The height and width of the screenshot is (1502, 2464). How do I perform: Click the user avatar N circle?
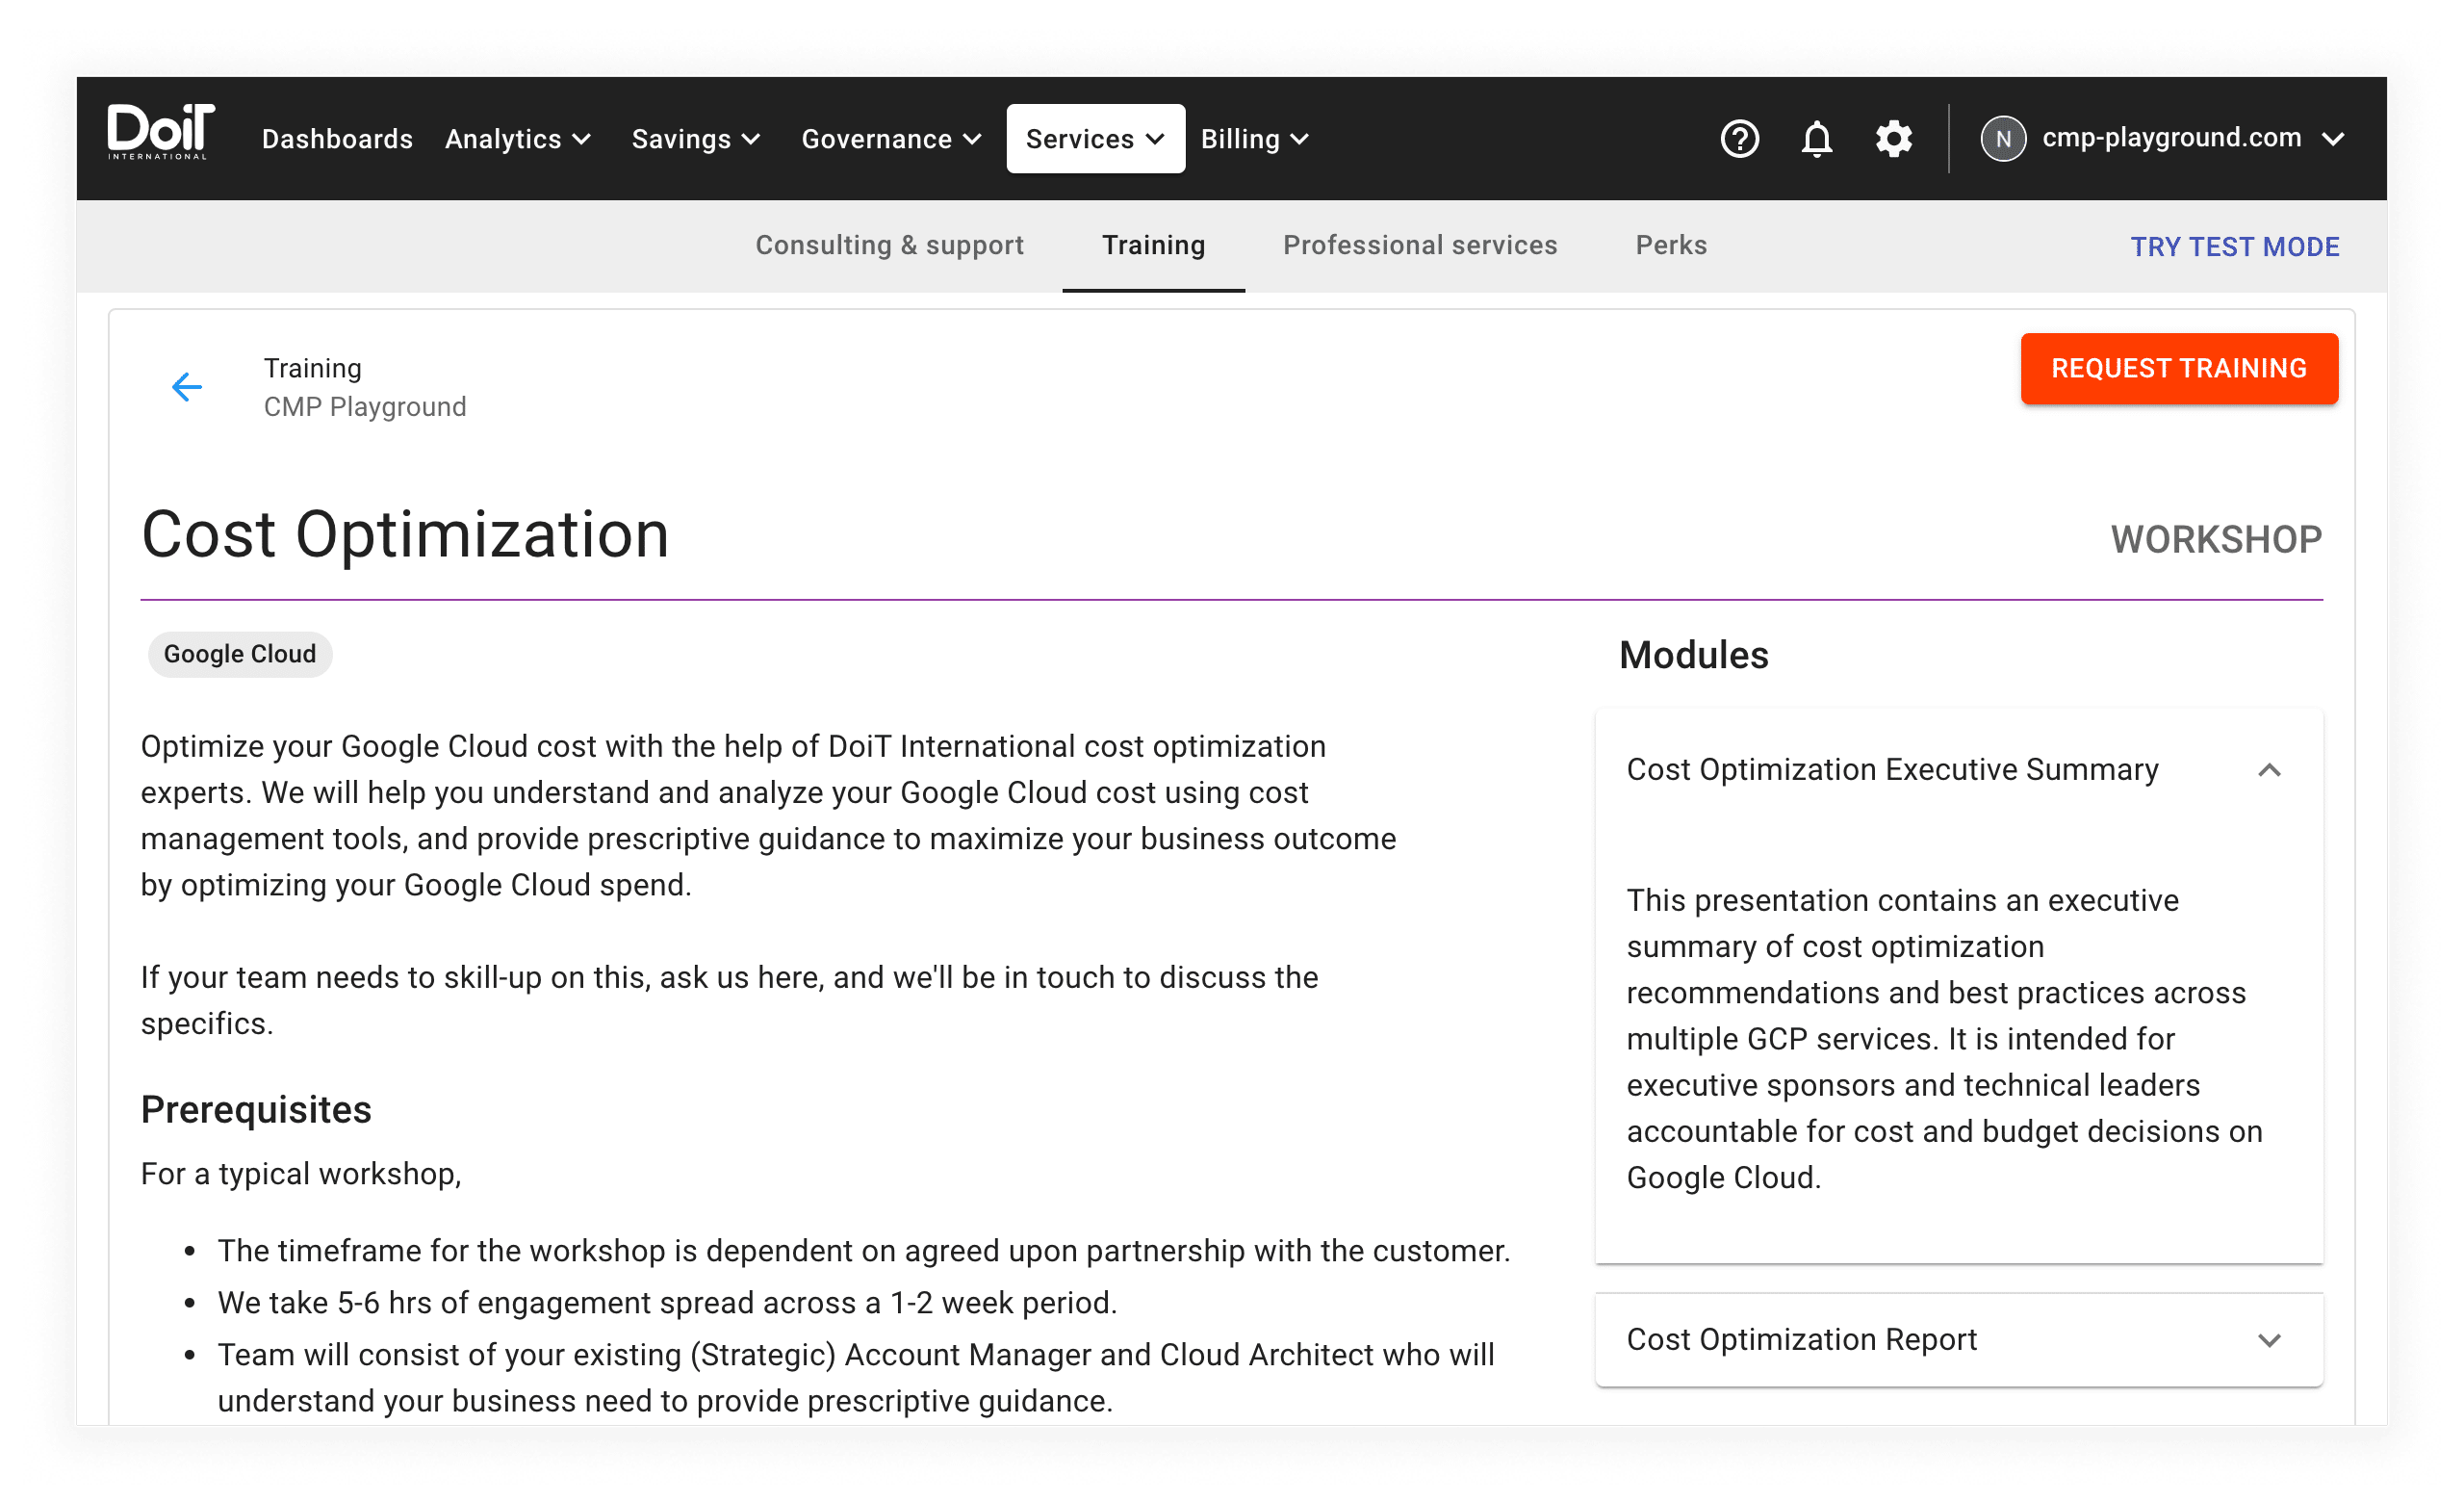[2002, 139]
